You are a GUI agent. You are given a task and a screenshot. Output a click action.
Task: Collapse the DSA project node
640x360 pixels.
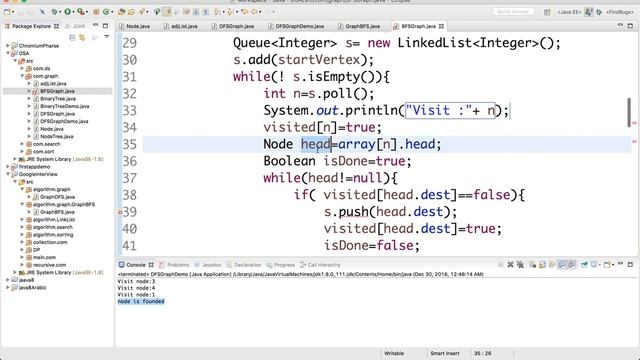pos(8,53)
